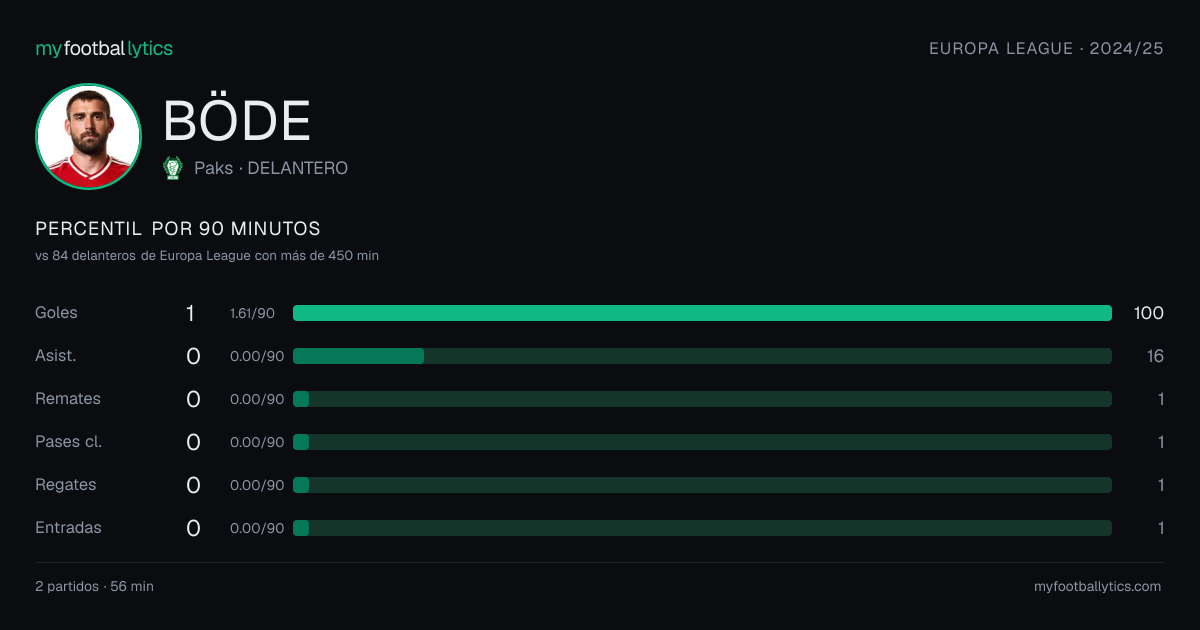The height and width of the screenshot is (630, 1200).
Task: Click the myfootballytics logo
Action: click(x=104, y=48)
